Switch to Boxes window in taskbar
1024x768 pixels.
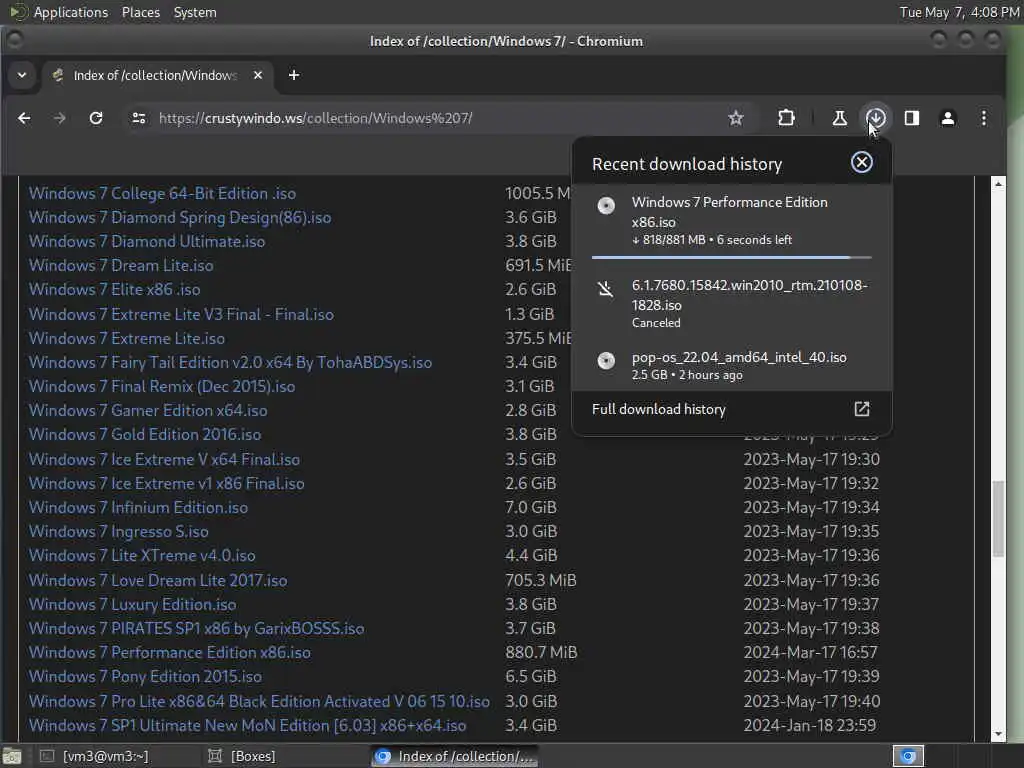click(x=242, y=756)
